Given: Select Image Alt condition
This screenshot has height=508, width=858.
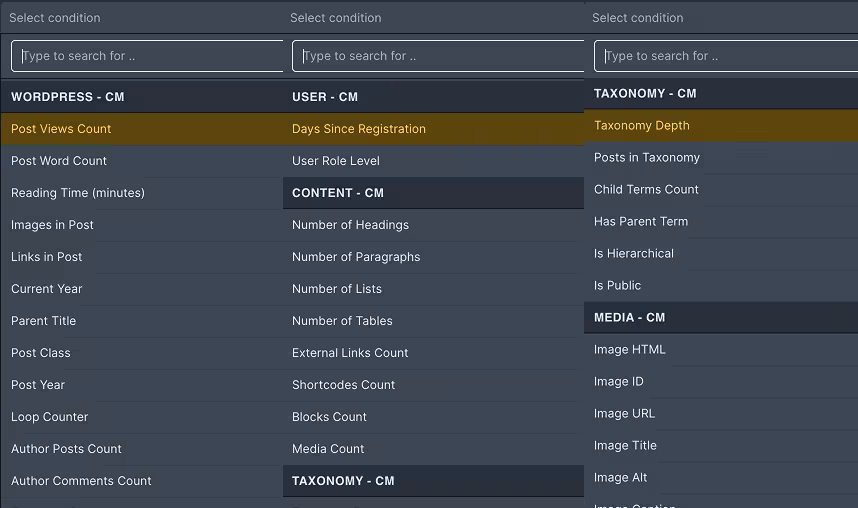Looking at the screenshot, I should click(721, 478).
